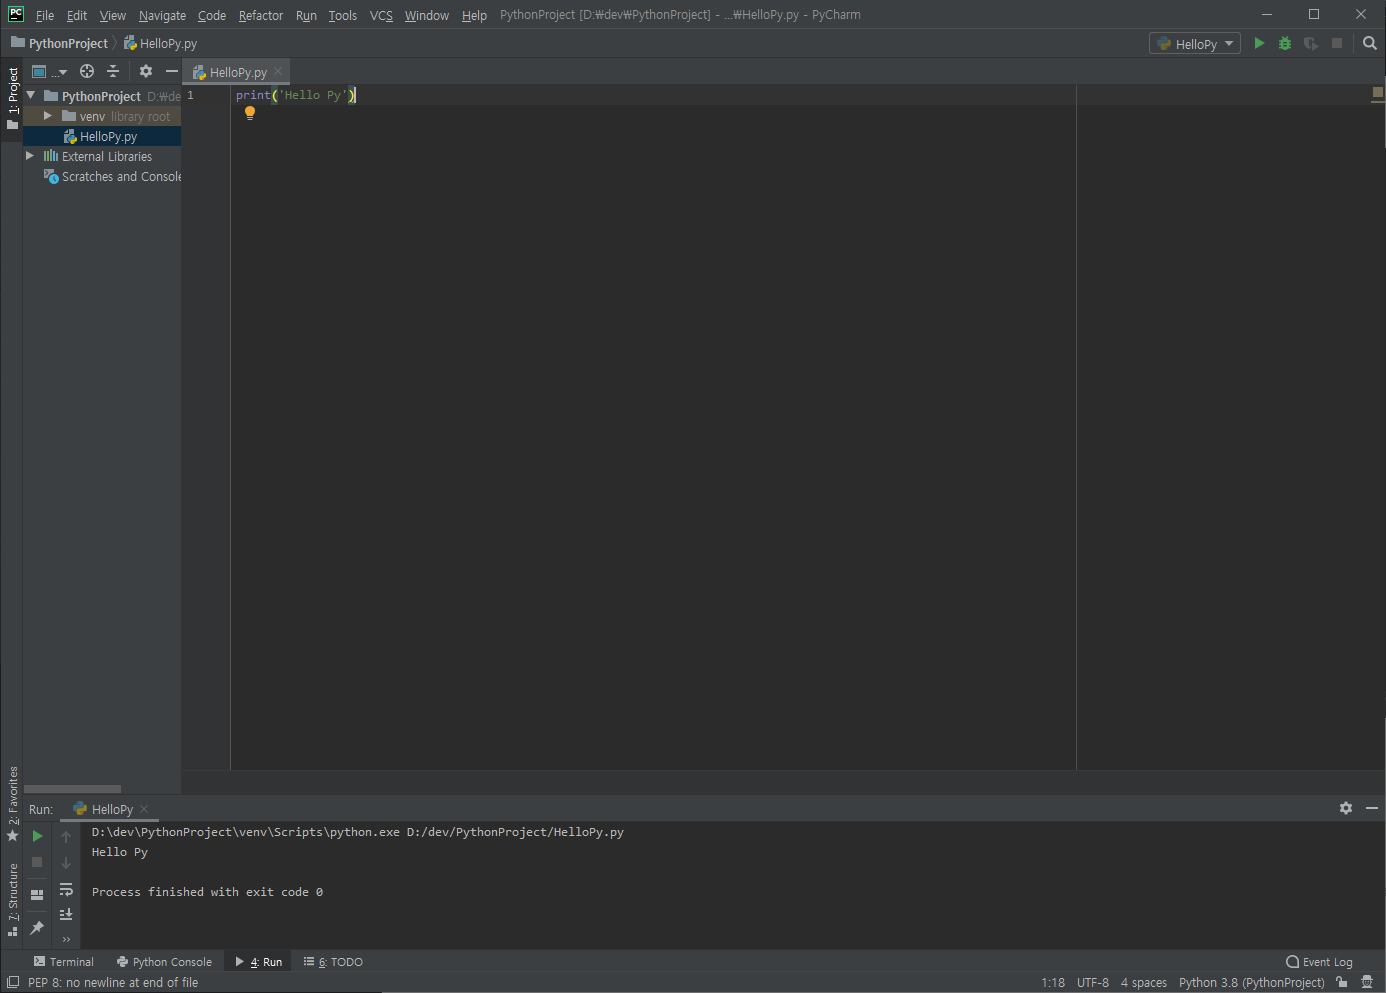The height and width of the screenshot is (993, 1386).
Task: Open Search Everywhere magnifier icon
Action: coord(1370,43)
